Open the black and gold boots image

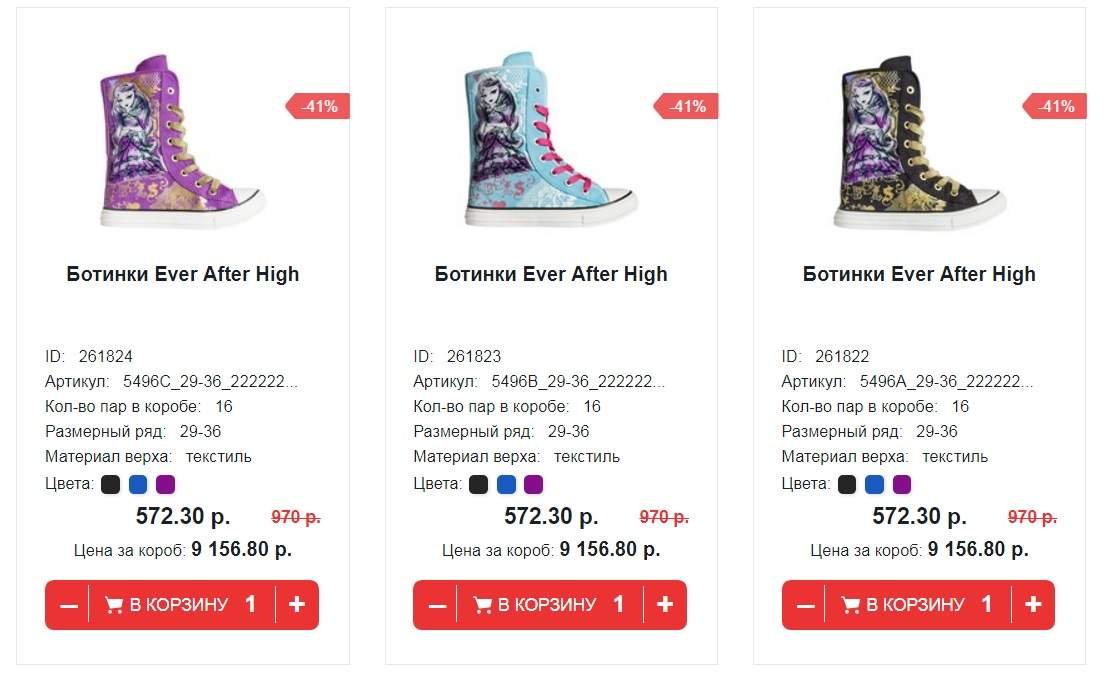(x=919, y=142)
